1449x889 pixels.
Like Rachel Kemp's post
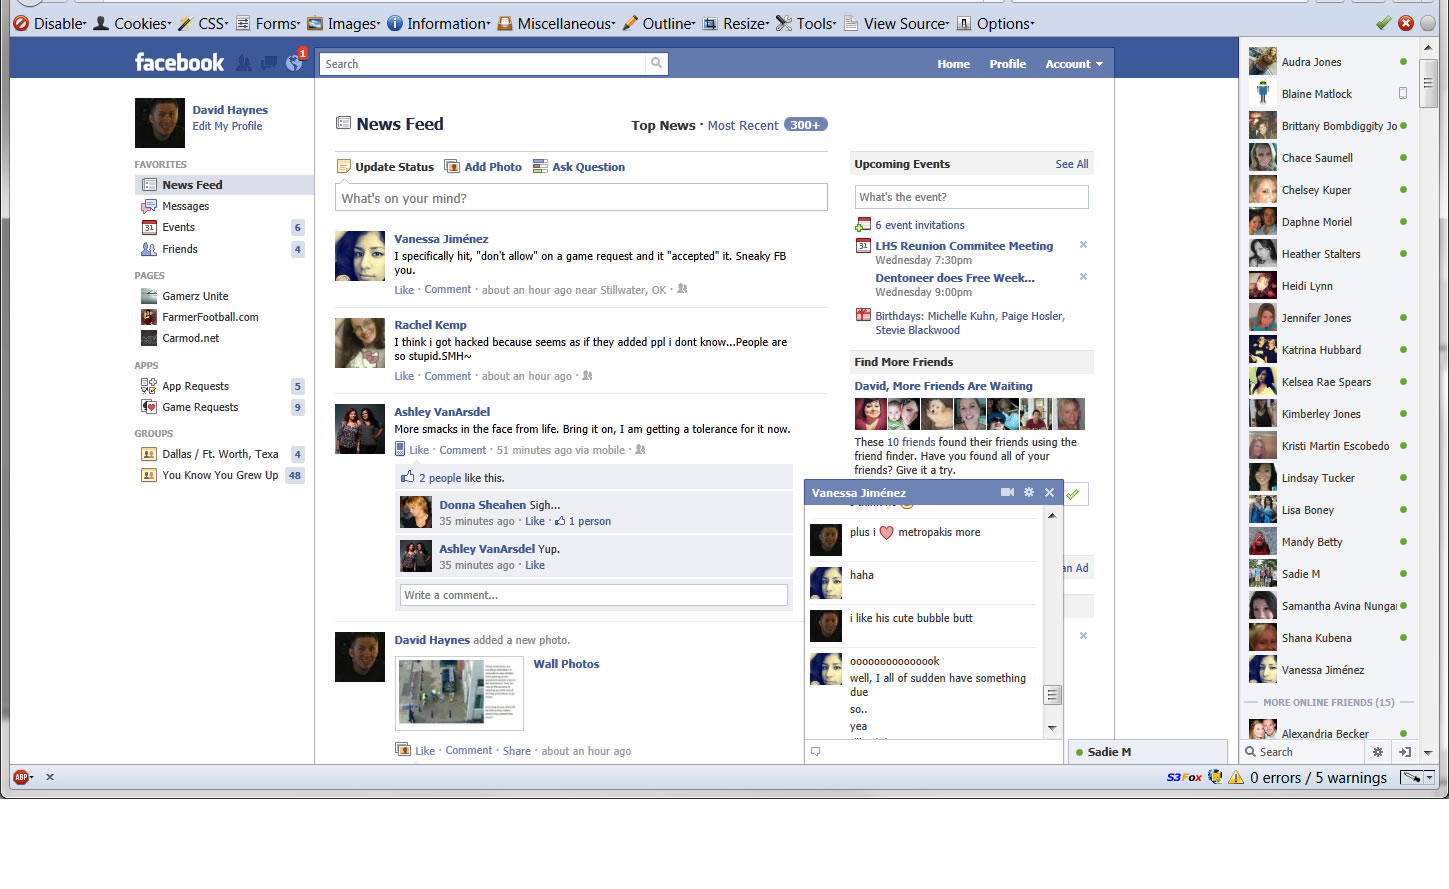coord(404,376)
